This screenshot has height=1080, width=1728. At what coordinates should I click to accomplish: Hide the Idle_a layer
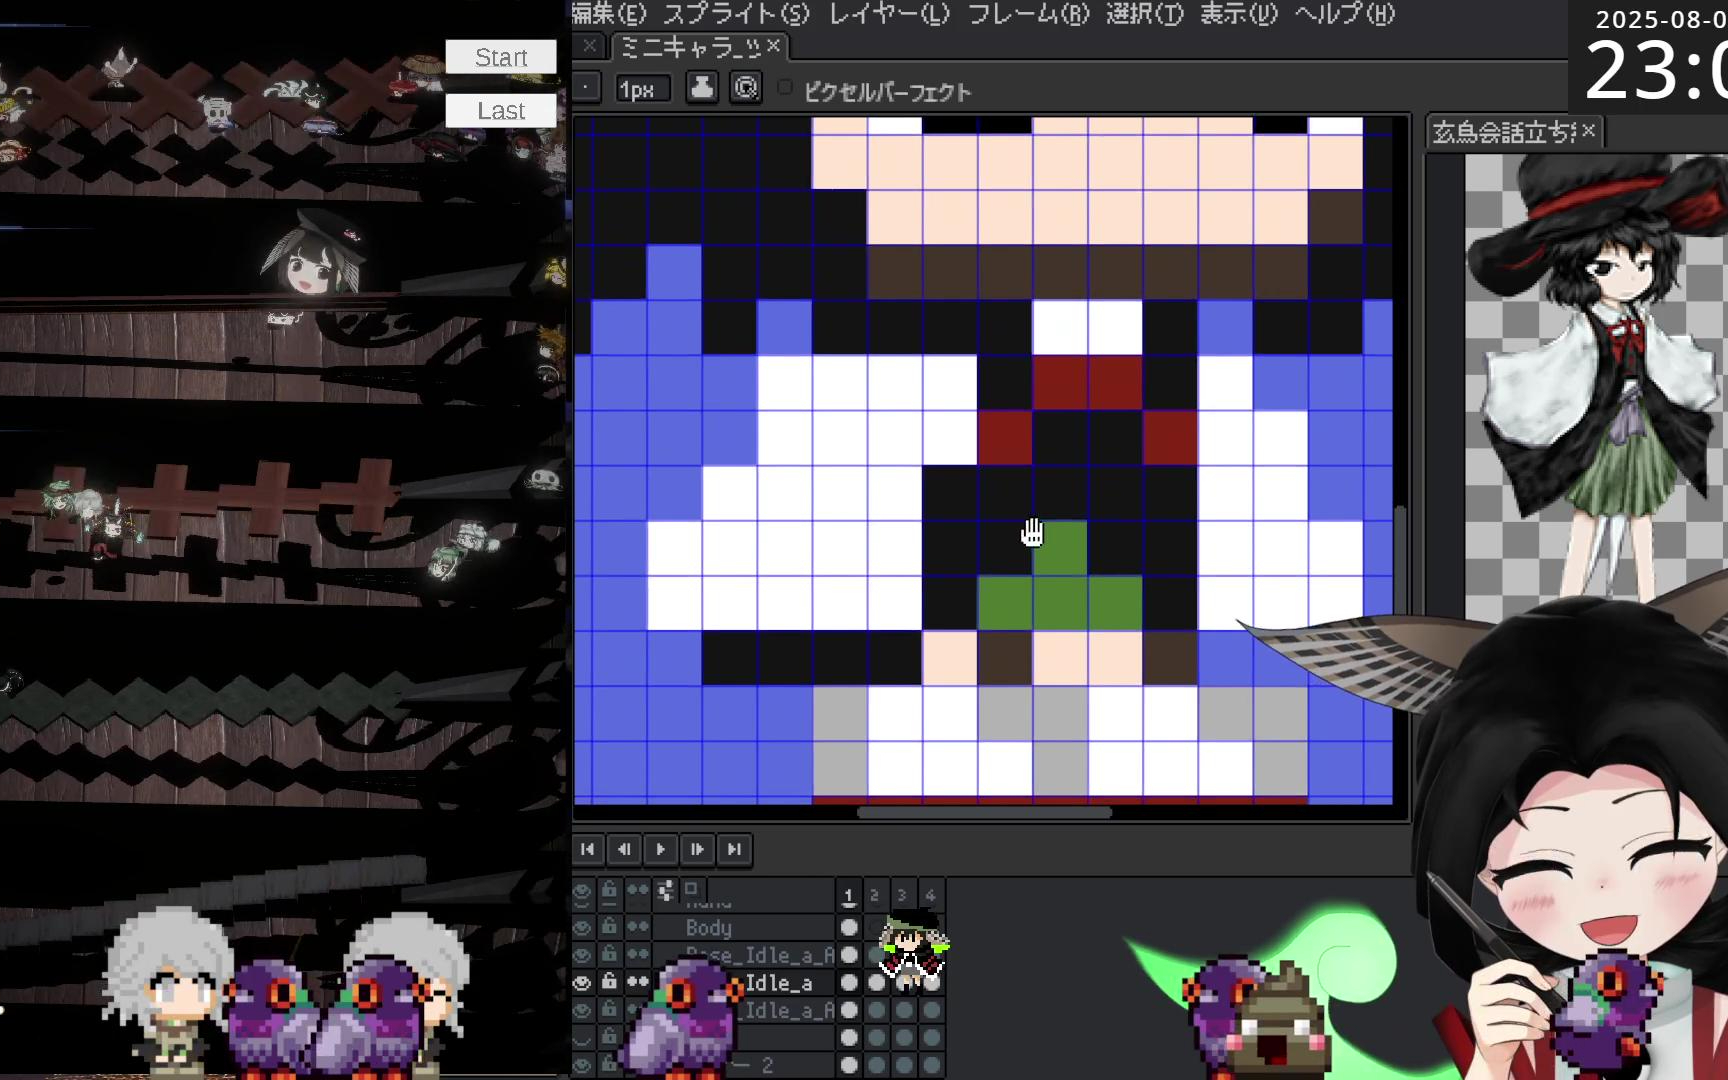coord(582,982)
